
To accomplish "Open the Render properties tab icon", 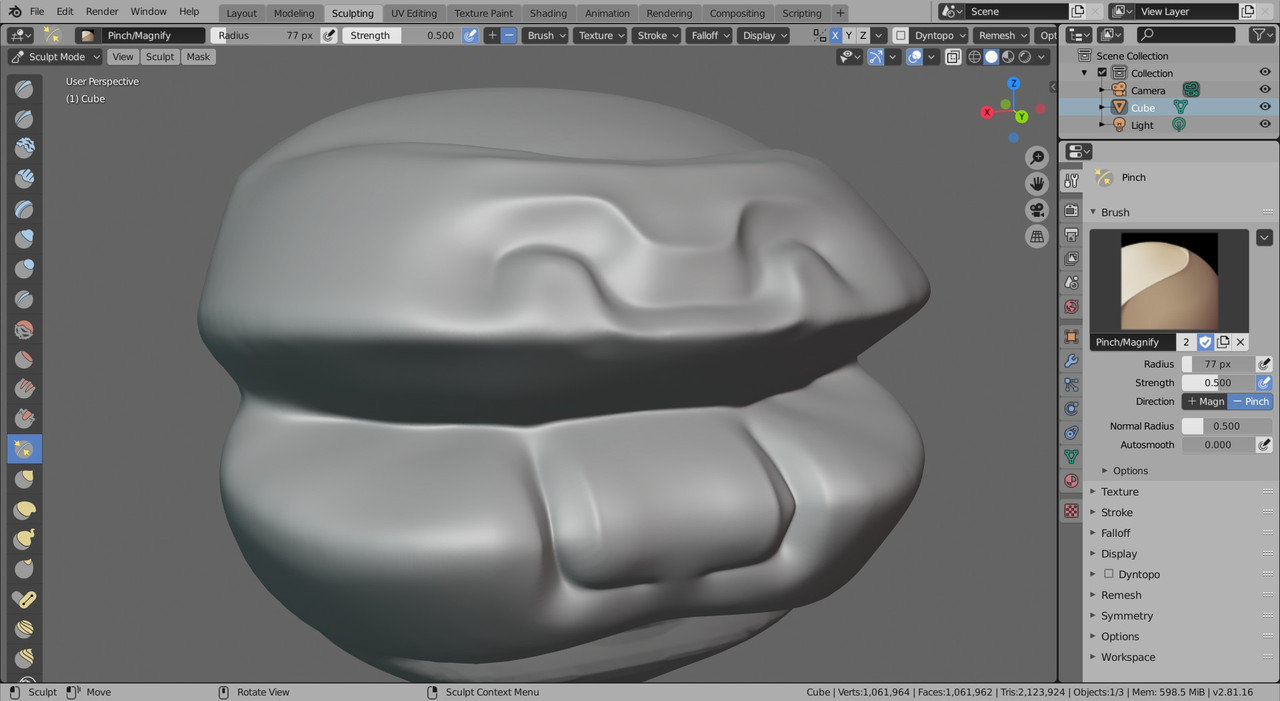I will 1071,210.
